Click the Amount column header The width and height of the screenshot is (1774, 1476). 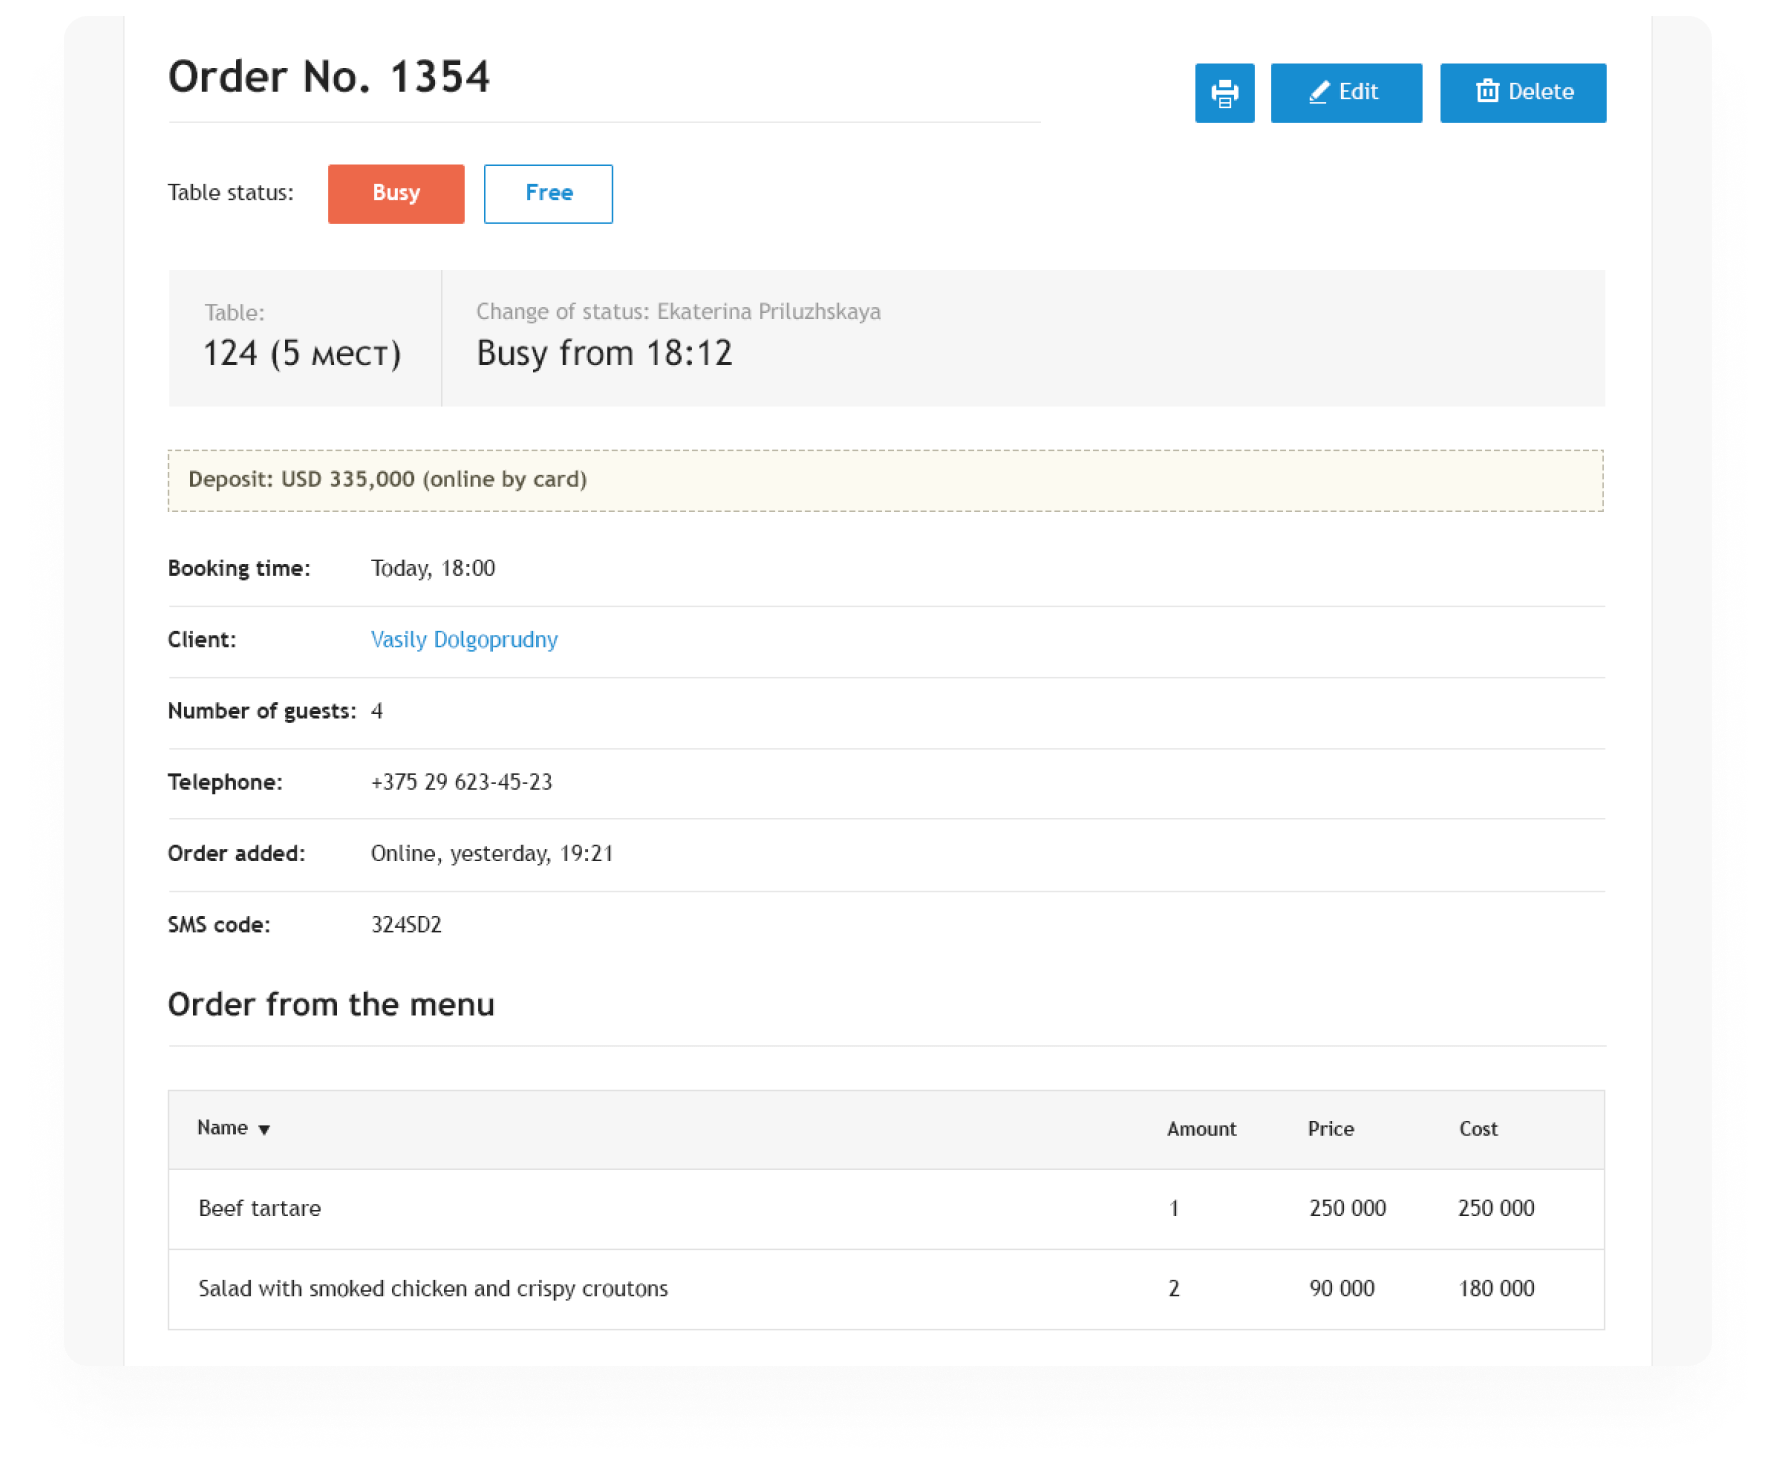pyautogui.click(x=1201, y=1129)
